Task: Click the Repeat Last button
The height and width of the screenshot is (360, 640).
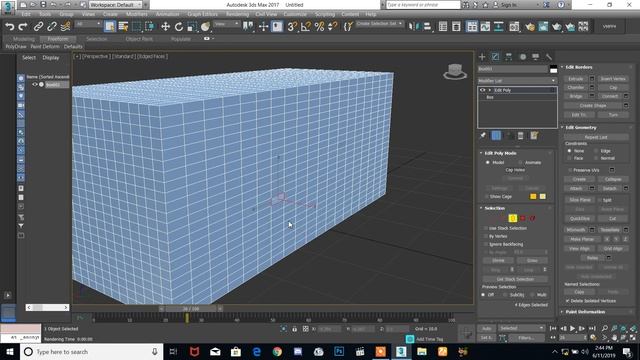Action: click(x=596, y=137)
